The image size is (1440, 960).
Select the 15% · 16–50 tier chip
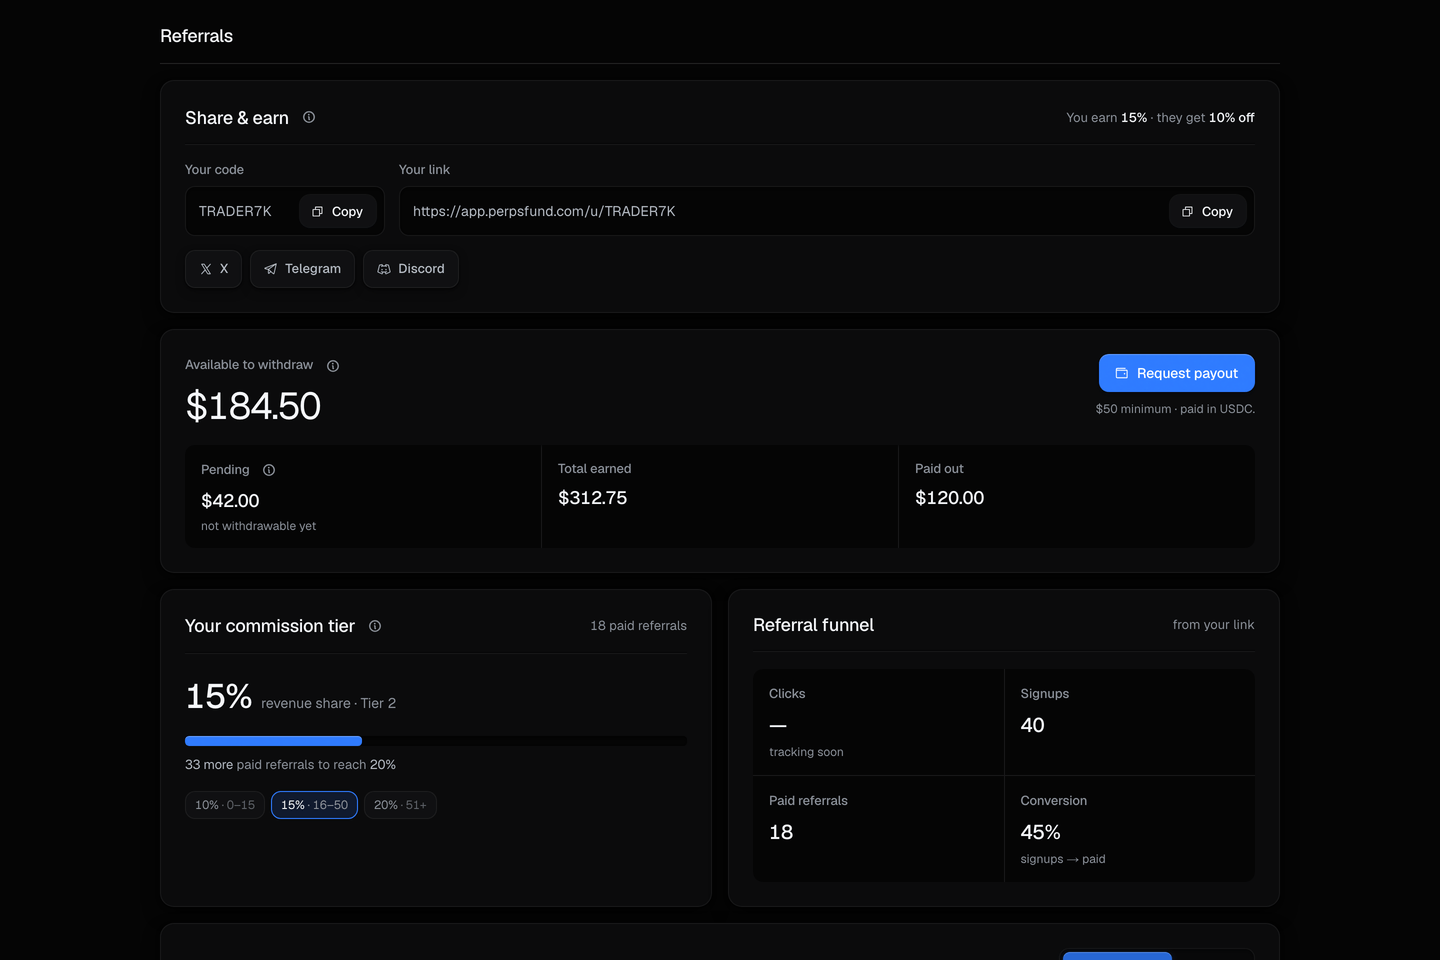coord(314,805)
